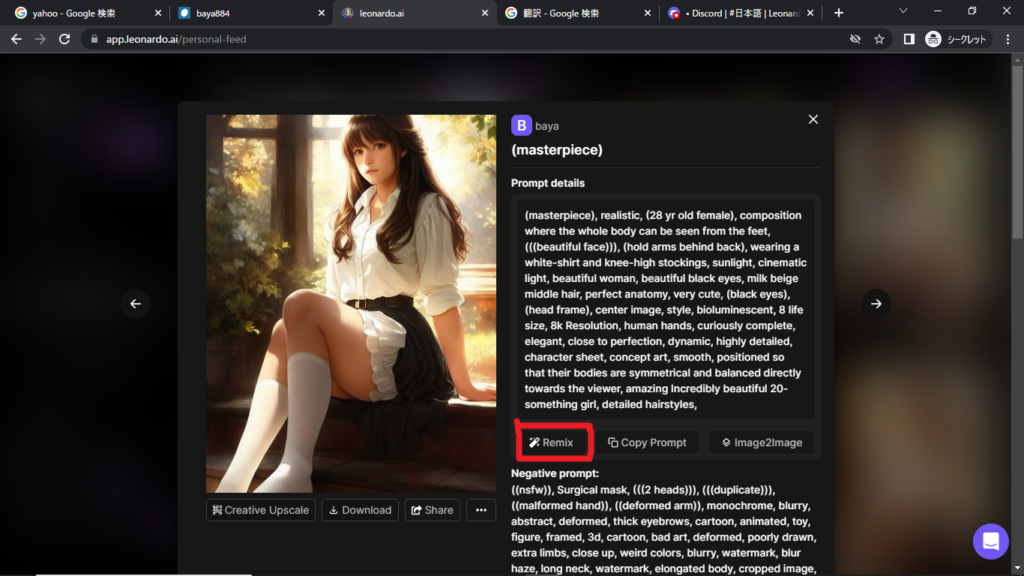Click the generated girl image thumbnail

pos(350,303)
